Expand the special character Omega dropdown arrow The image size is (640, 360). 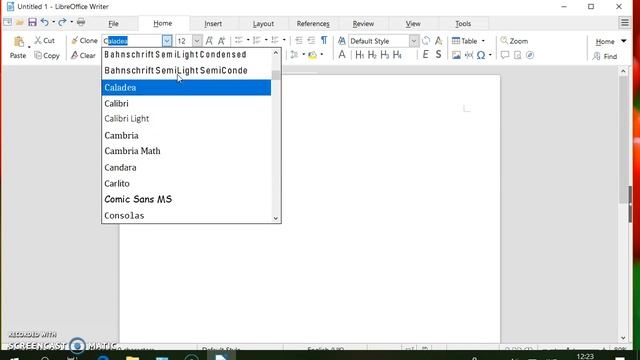click(490, 55)
